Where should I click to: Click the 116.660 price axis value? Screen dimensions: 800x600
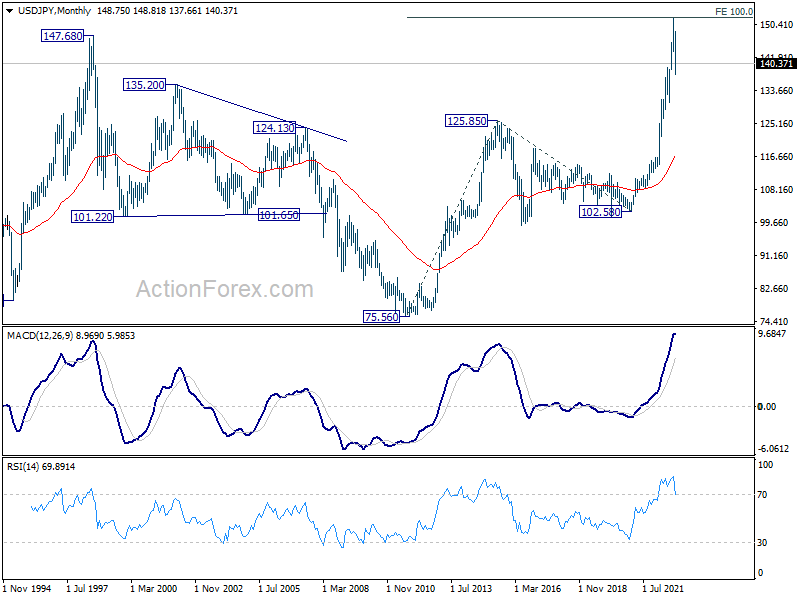pos(776,156)
